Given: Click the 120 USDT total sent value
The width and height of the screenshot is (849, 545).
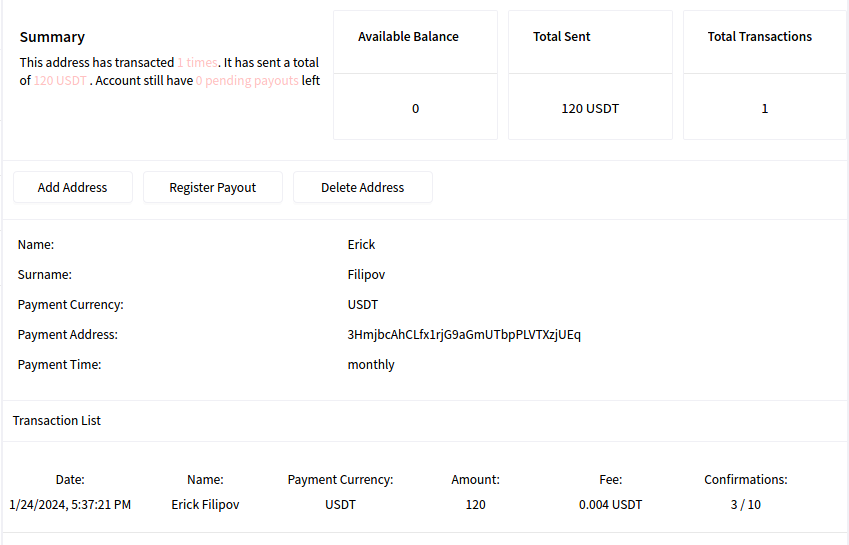Looking at the screenshot, I should tap(590, 108).
